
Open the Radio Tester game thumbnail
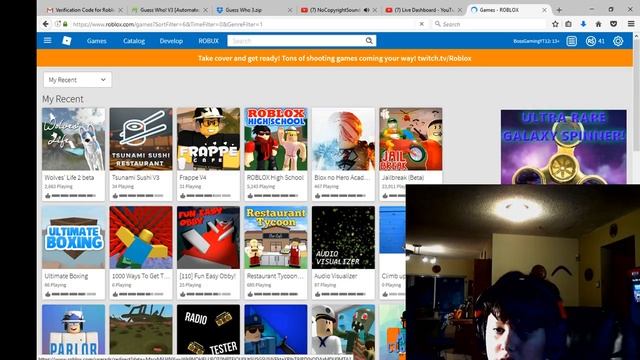coord(209,329)
